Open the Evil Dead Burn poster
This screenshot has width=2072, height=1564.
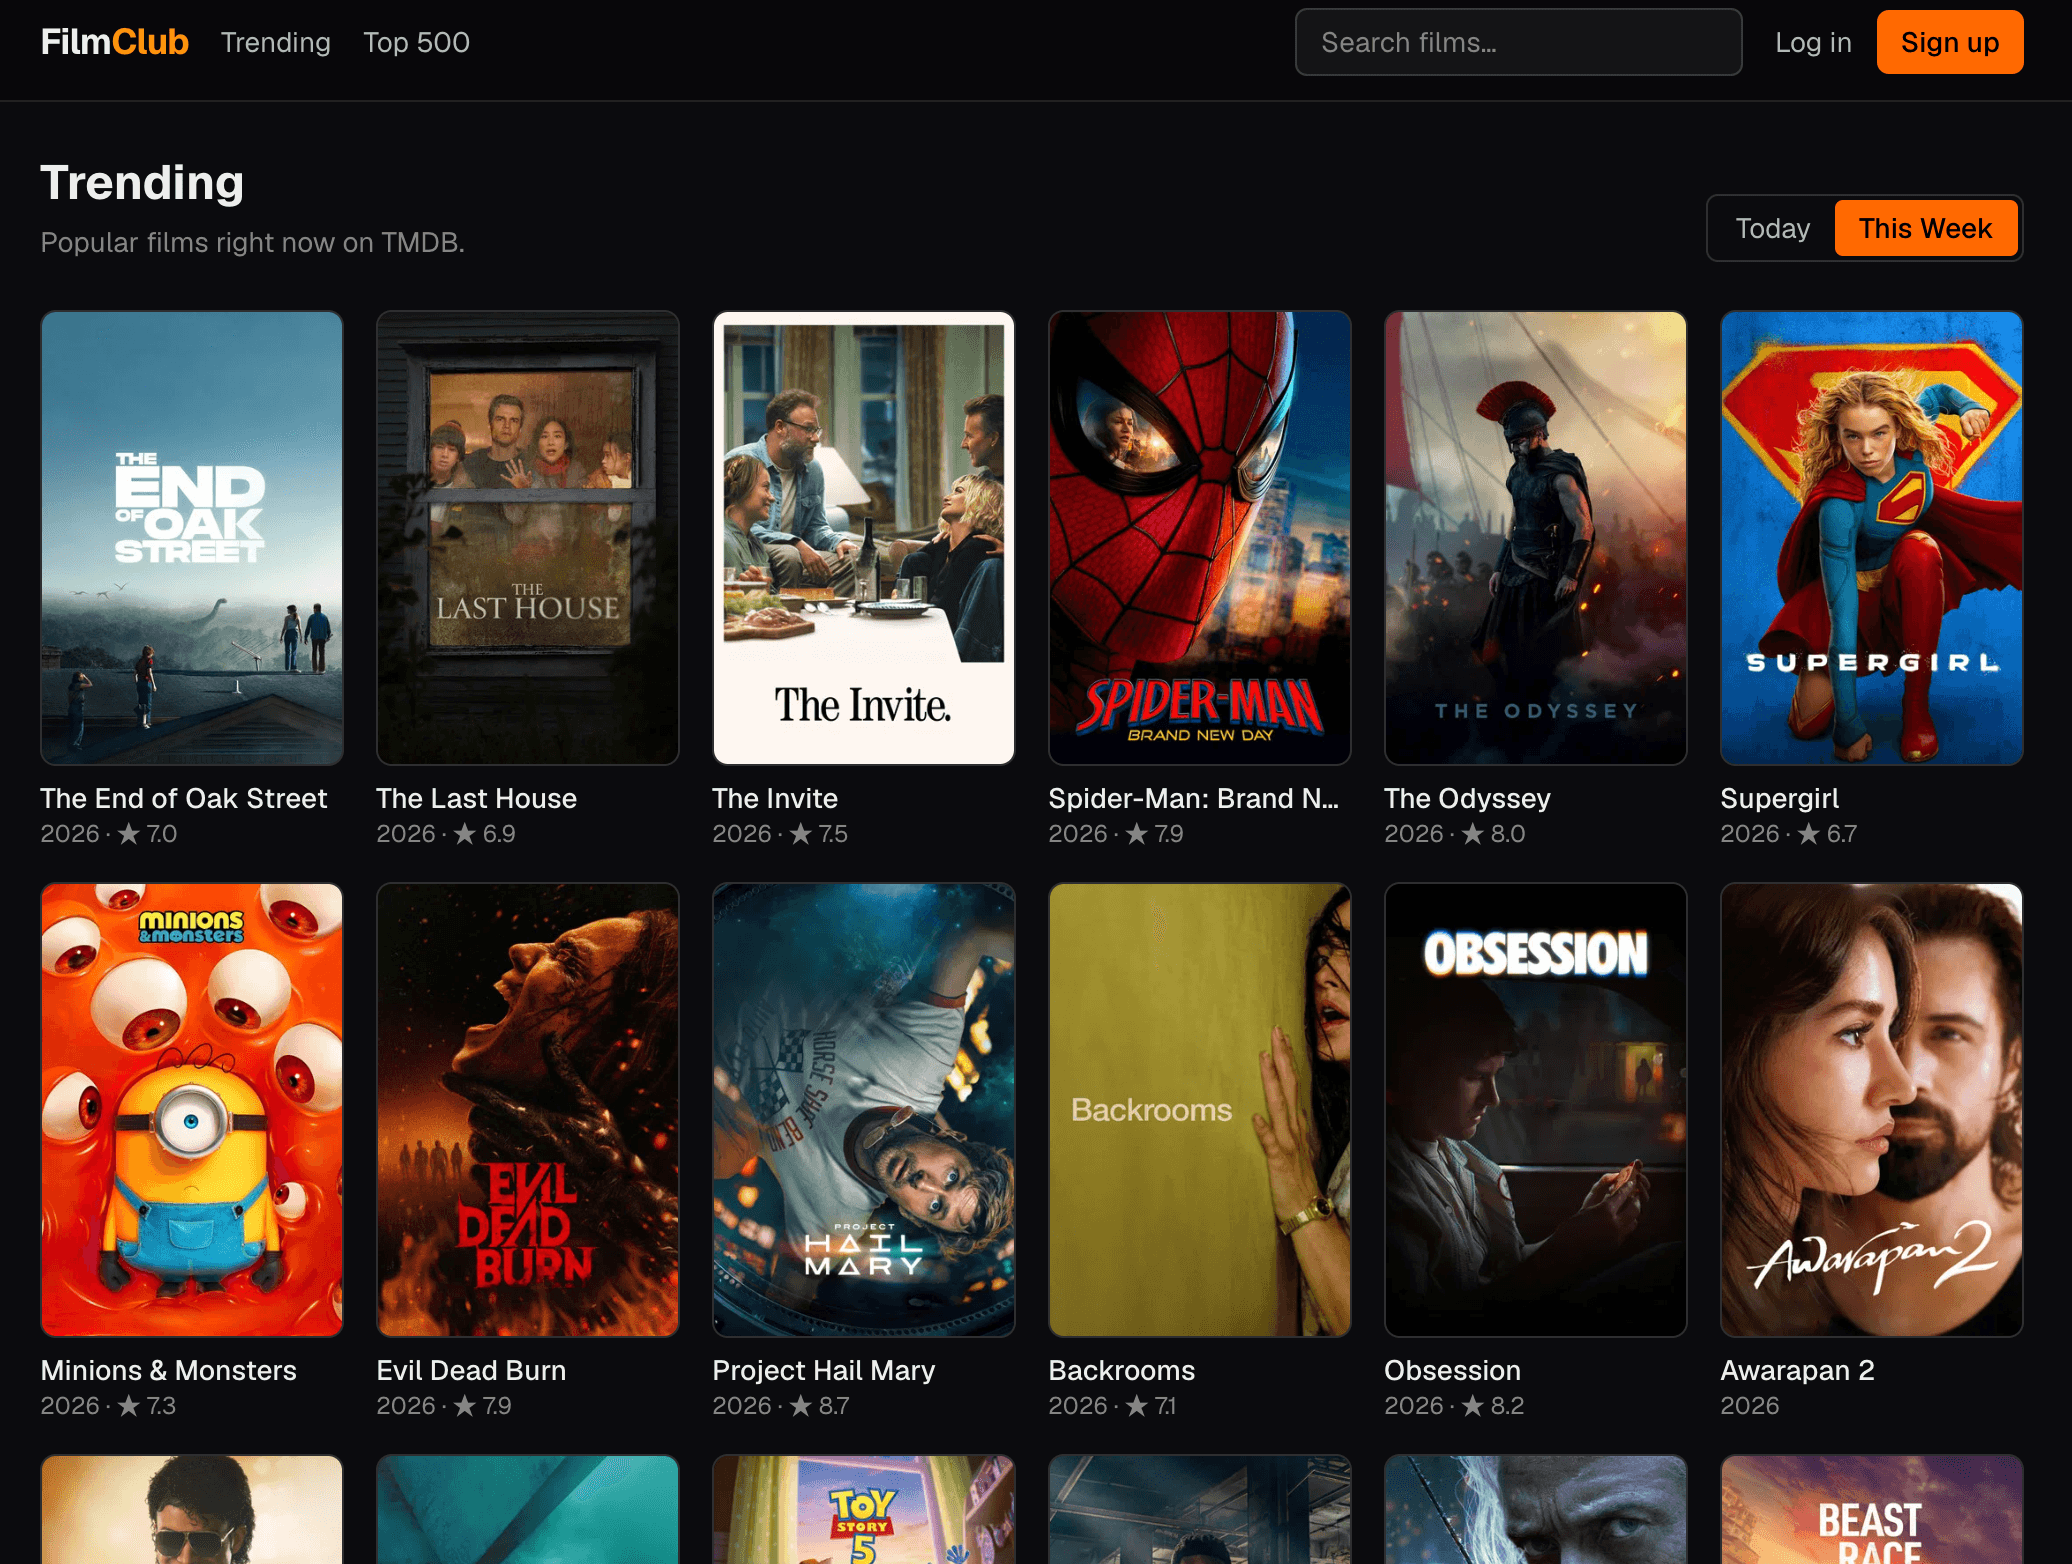click(x=528, y=1110)
